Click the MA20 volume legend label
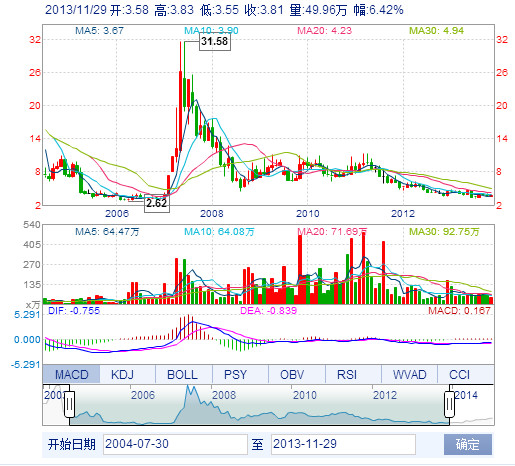The height and width of the screenshot is (466, 515). (x=332, y=231)
